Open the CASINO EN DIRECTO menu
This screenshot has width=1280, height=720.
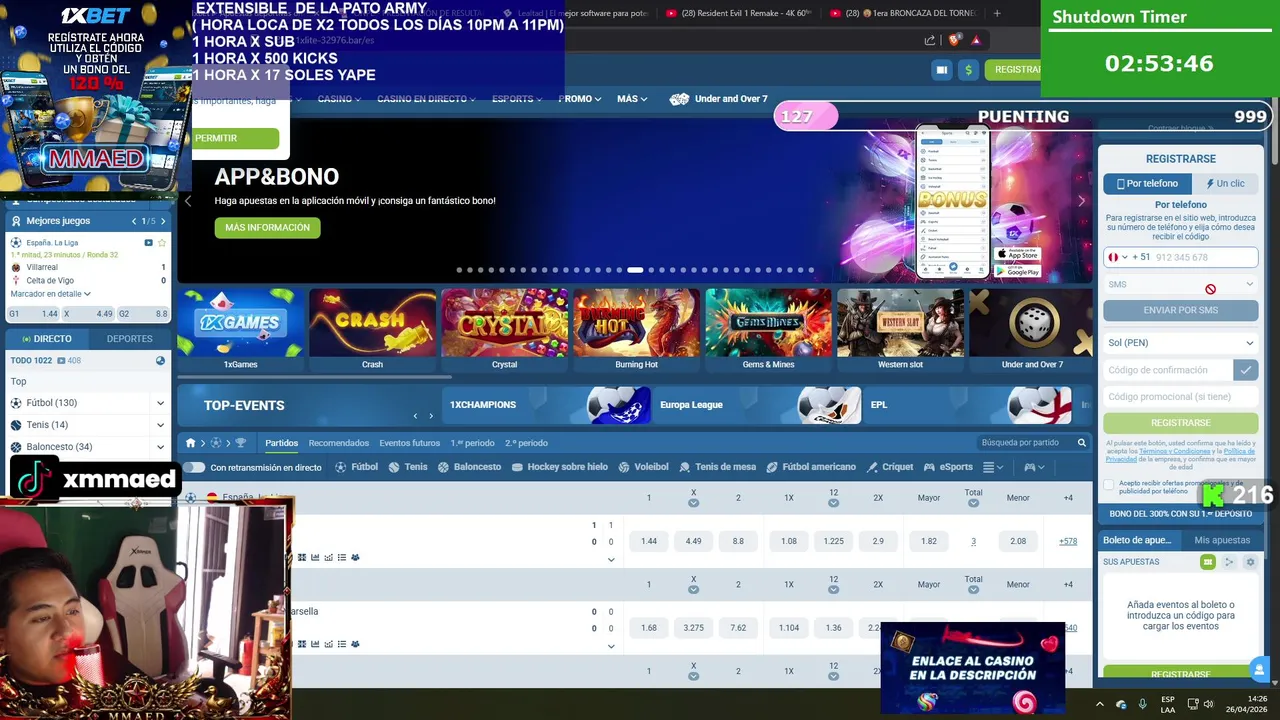(426, 99)
